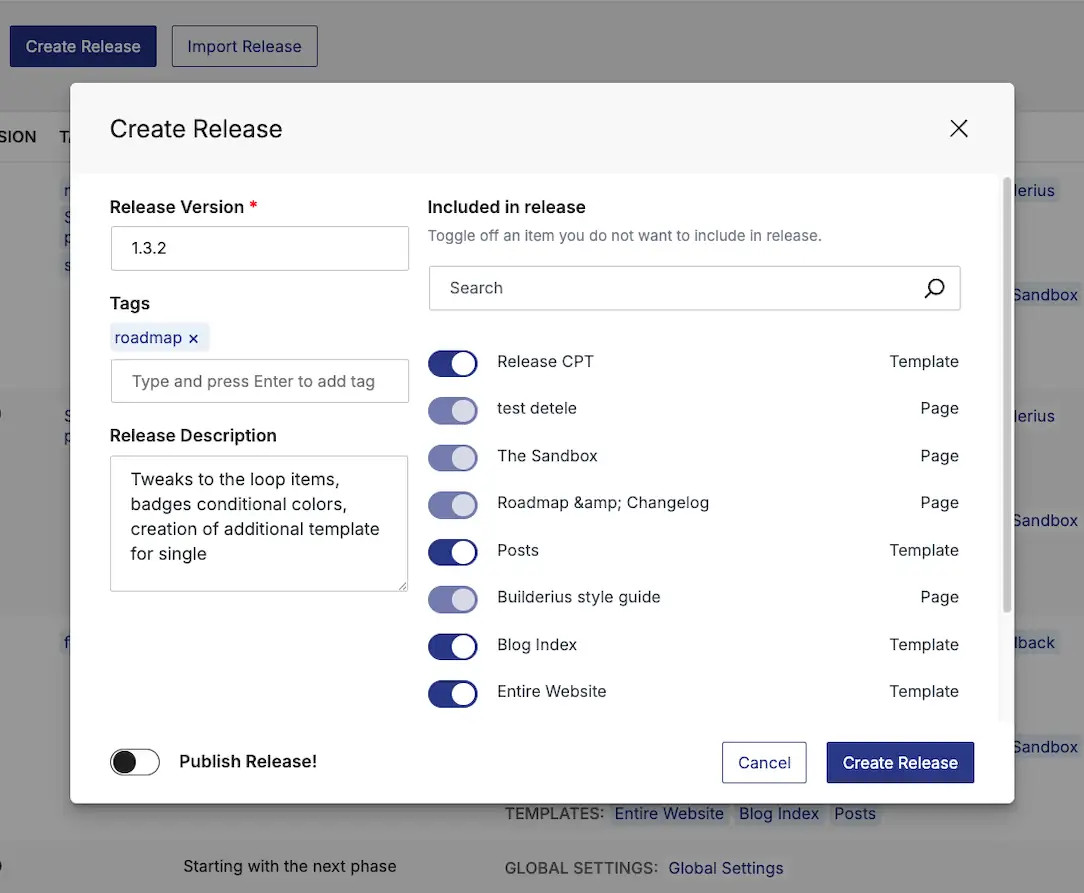The width and height of the screenshot is (1084, 893).
Task: Toggle Roadmap & Changelog page inclusion
Action: click(453, 504)
